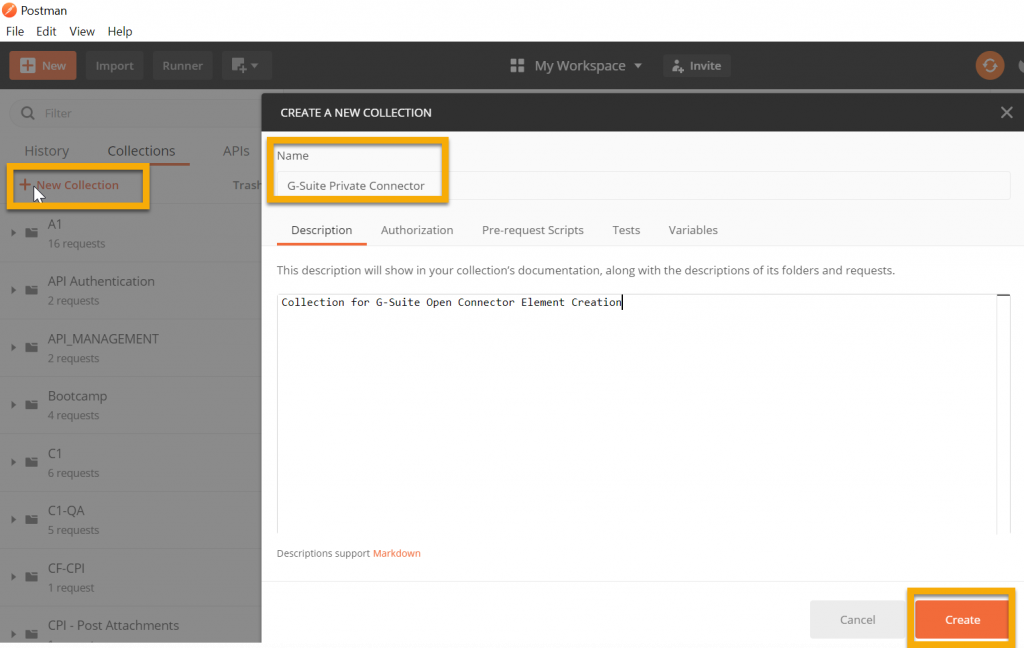This screenshot has height=648, width=1024.
Task: Click the API_MANAGEMENT folder icon
Action: 31,347
